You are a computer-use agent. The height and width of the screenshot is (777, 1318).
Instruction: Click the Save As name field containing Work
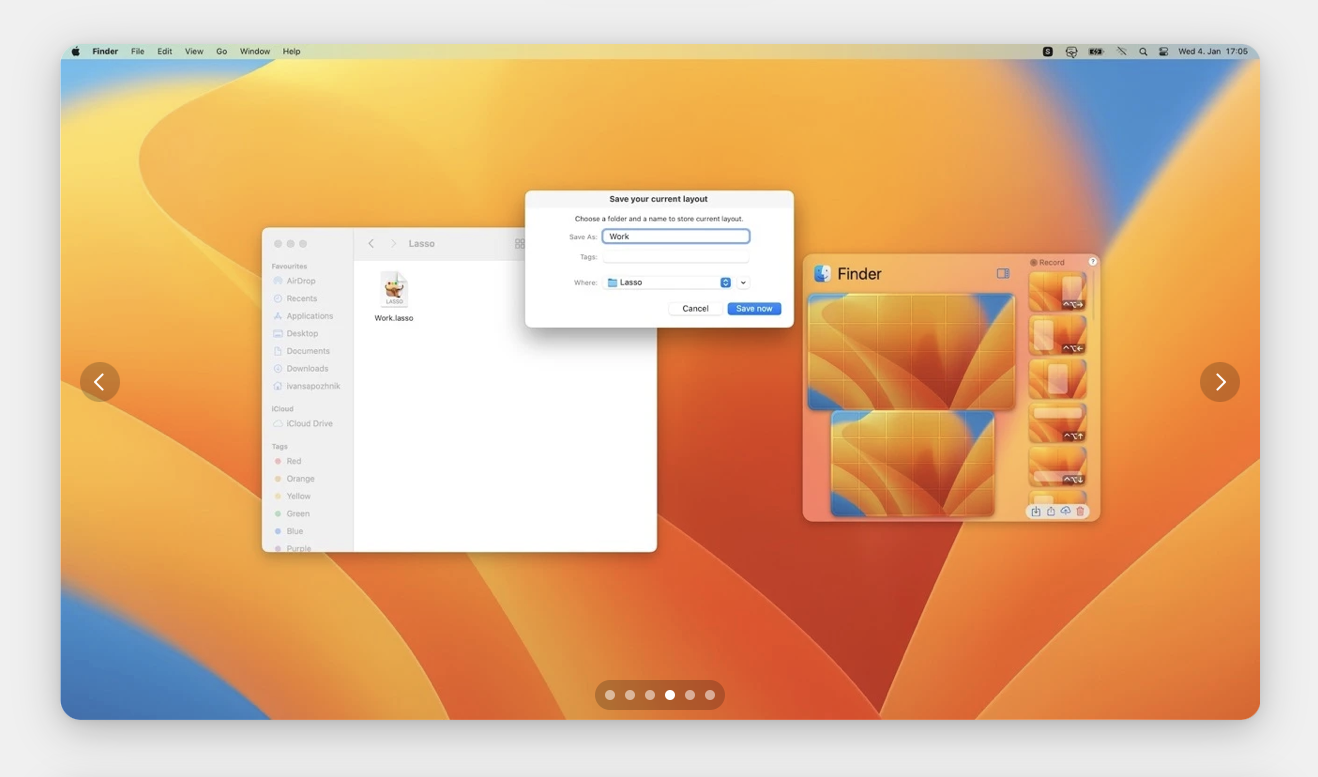click(676, 236)
